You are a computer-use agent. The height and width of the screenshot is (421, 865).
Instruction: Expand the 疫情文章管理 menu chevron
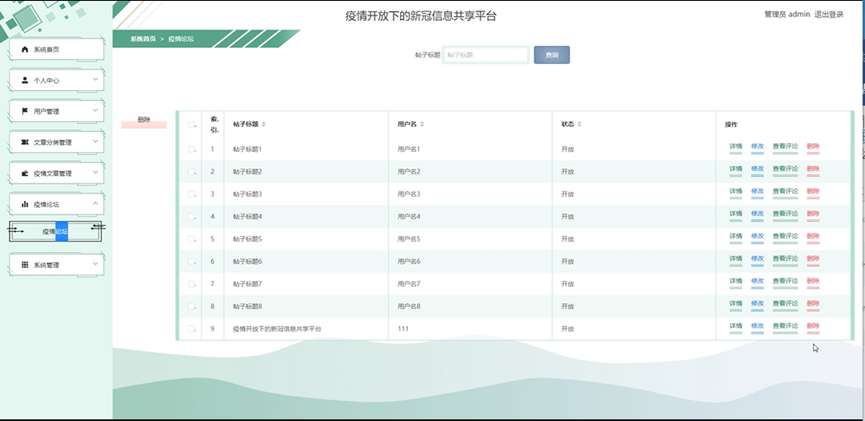click(x=95, y=172)
